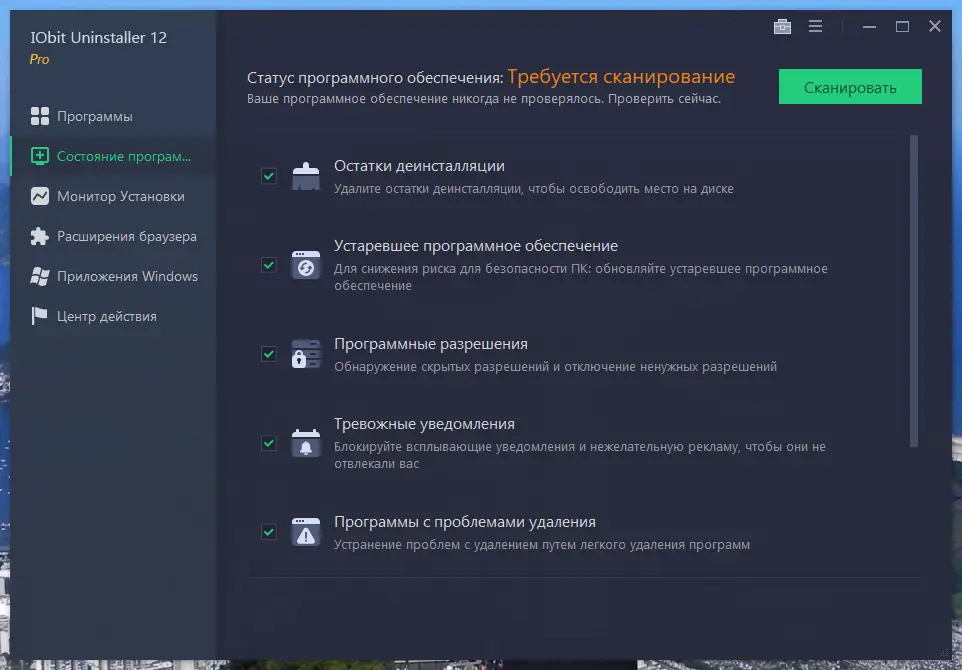The image size is (962, 670).
Task: Open the hamburger menu at the top right
Action: [x=815, y=26]
